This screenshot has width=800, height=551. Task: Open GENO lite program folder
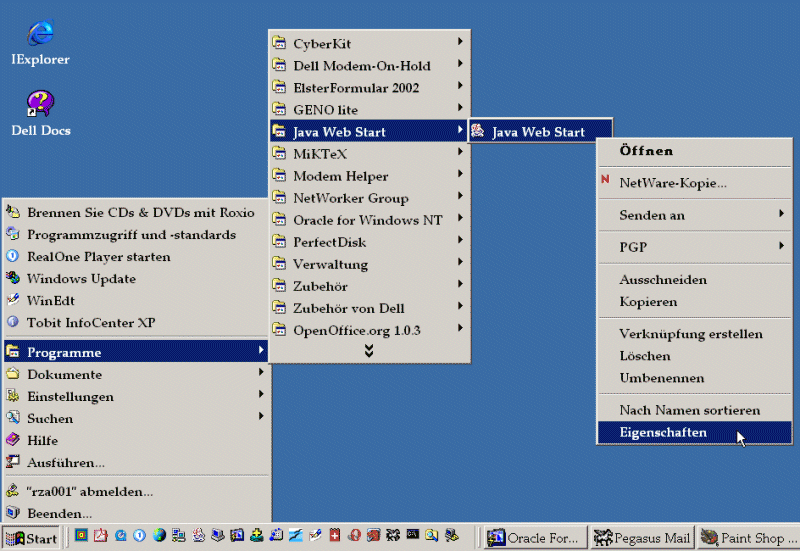pyautogui.click(x=369, y=109)
